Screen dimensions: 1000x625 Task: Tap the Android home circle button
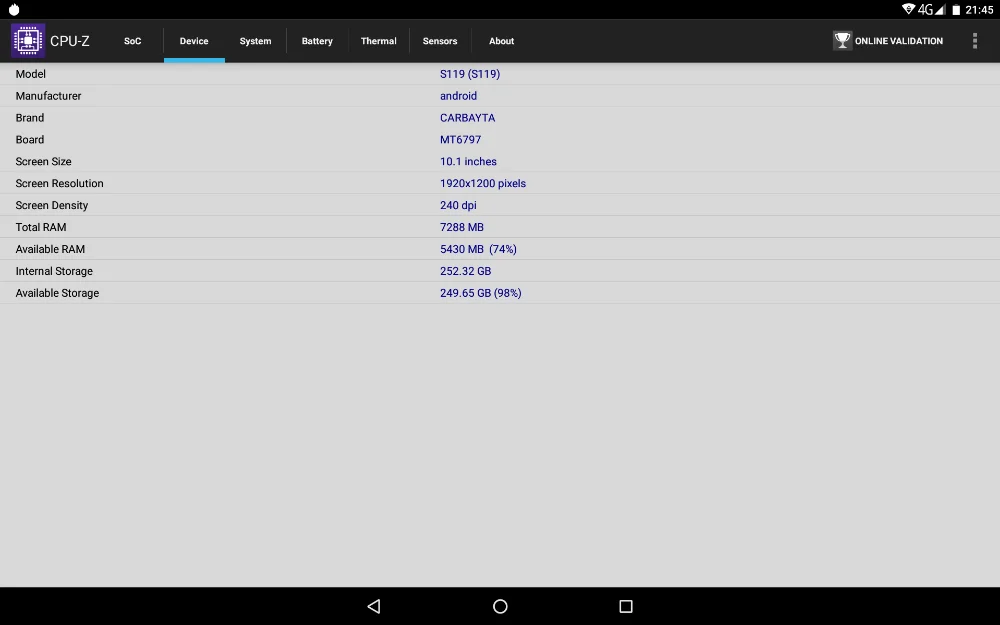pyautogui.click(x=500, y=606)
